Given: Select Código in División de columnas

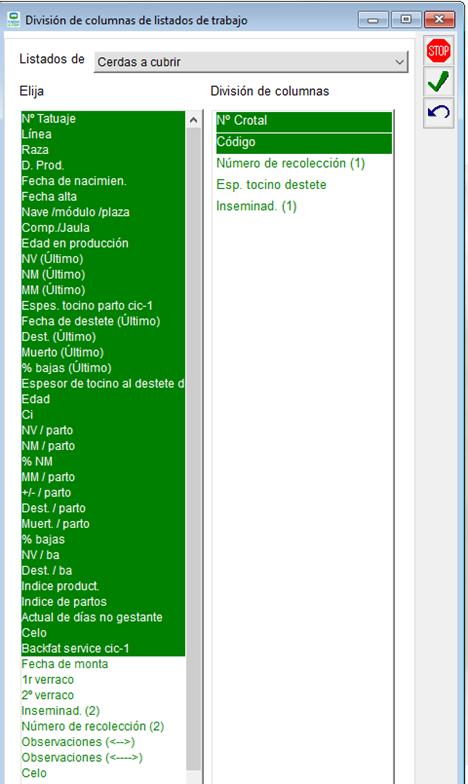Looking at the screenshot, I should point(304,142).
